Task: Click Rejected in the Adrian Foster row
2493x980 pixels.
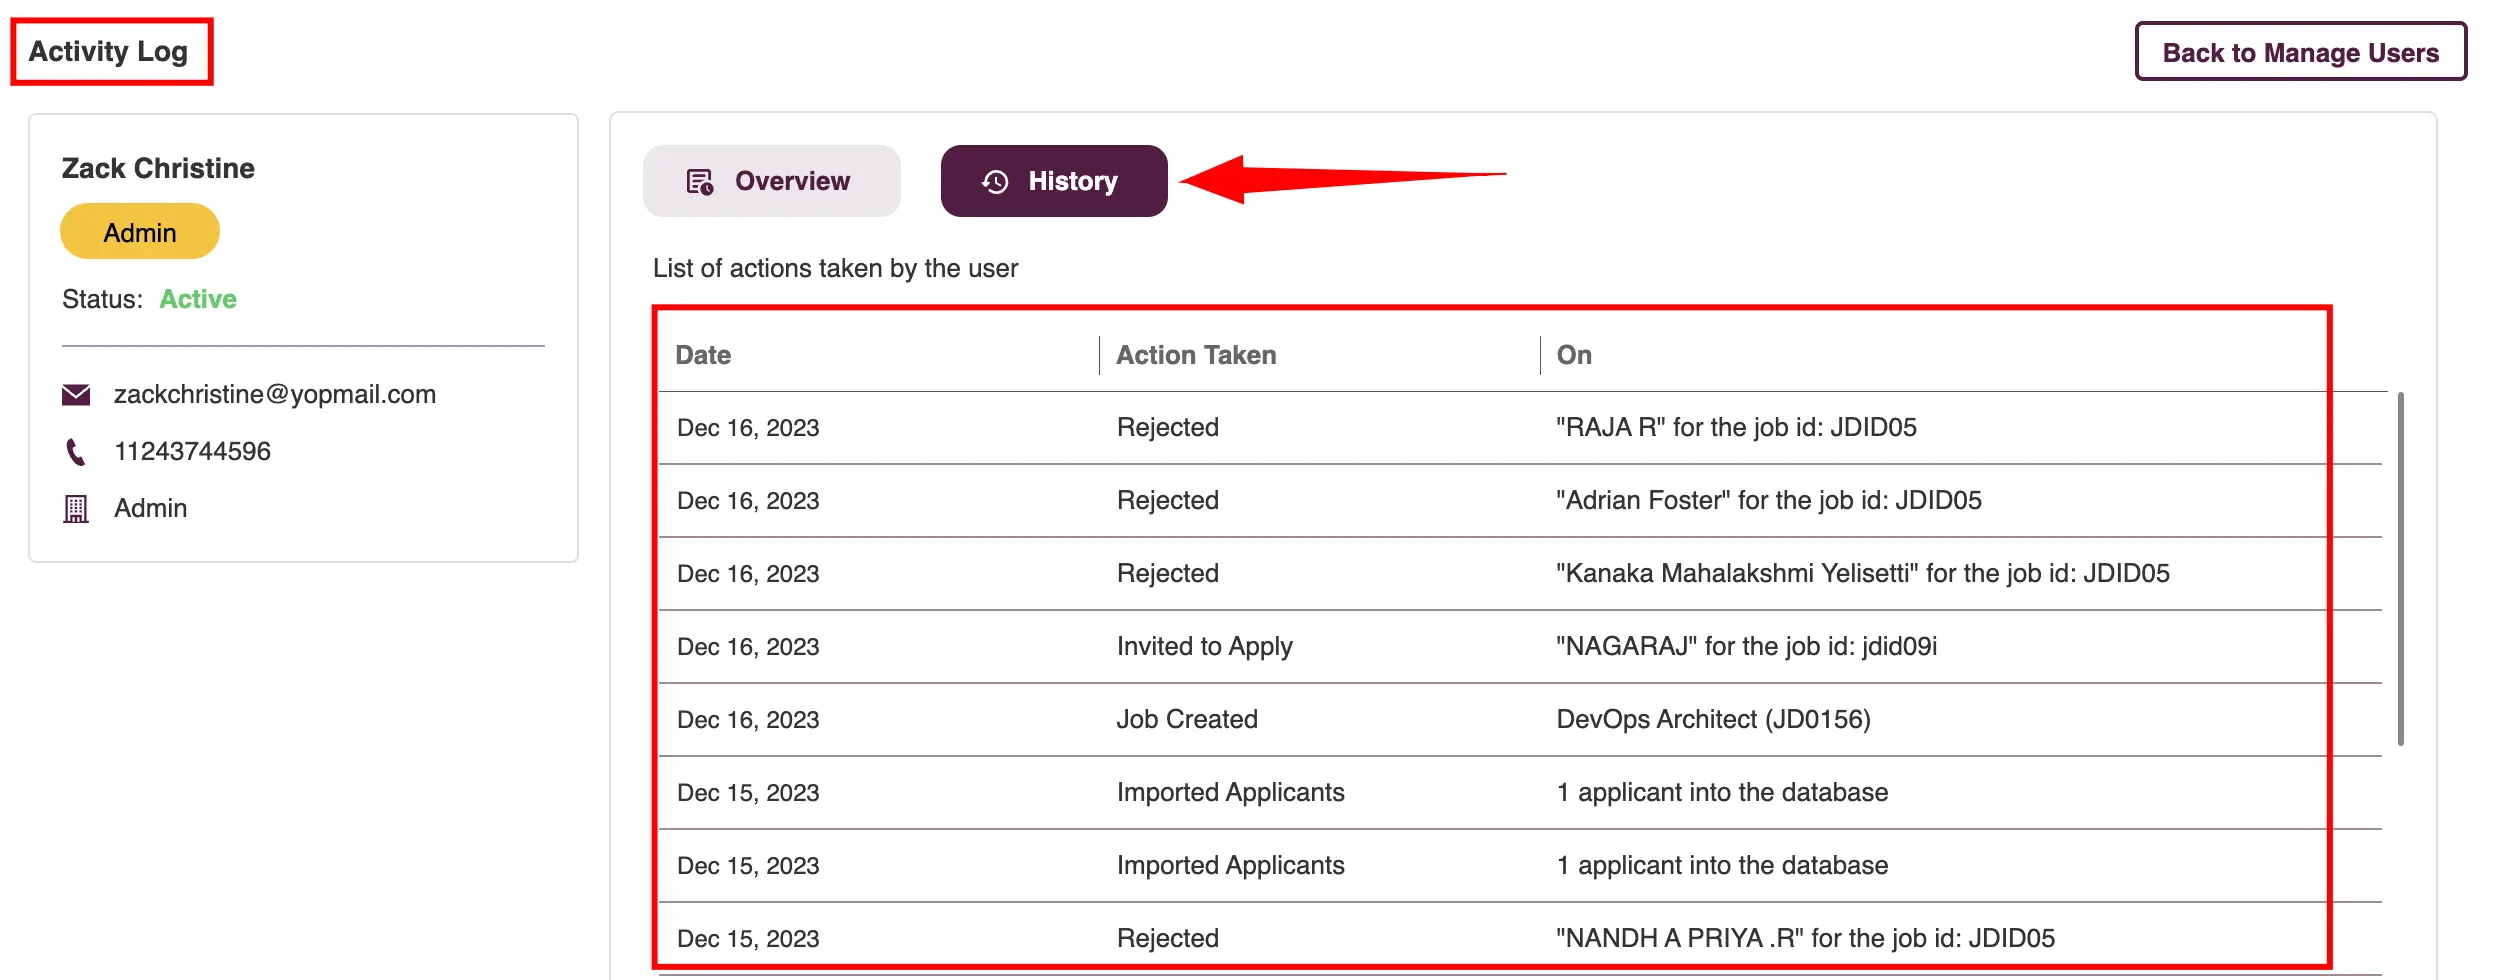Action: pos(1167,501)
